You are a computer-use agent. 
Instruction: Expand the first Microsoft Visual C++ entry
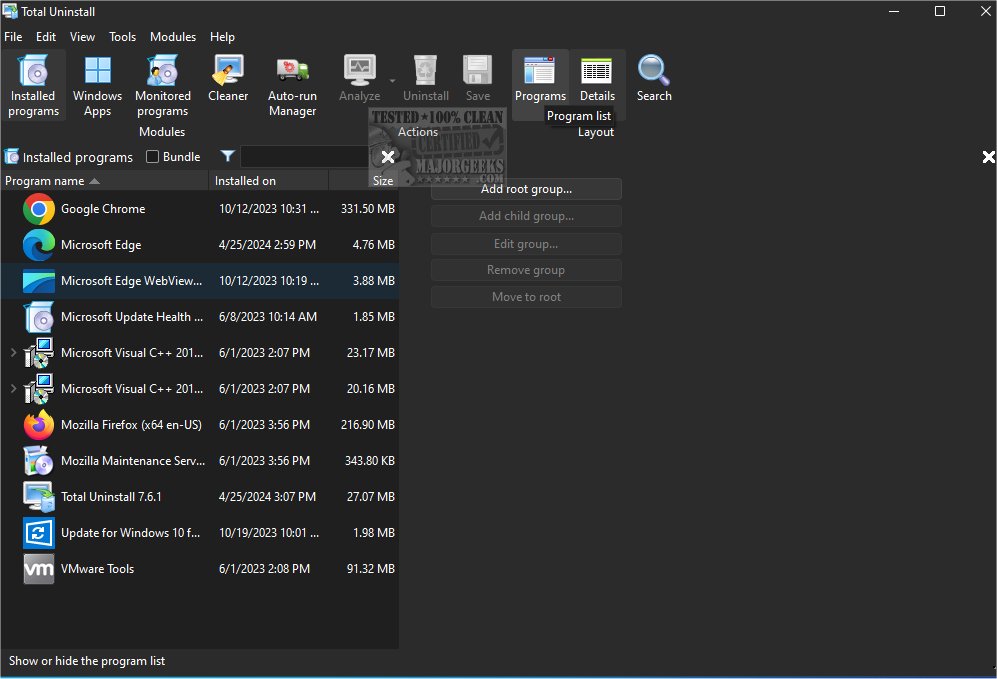(13, 353)
